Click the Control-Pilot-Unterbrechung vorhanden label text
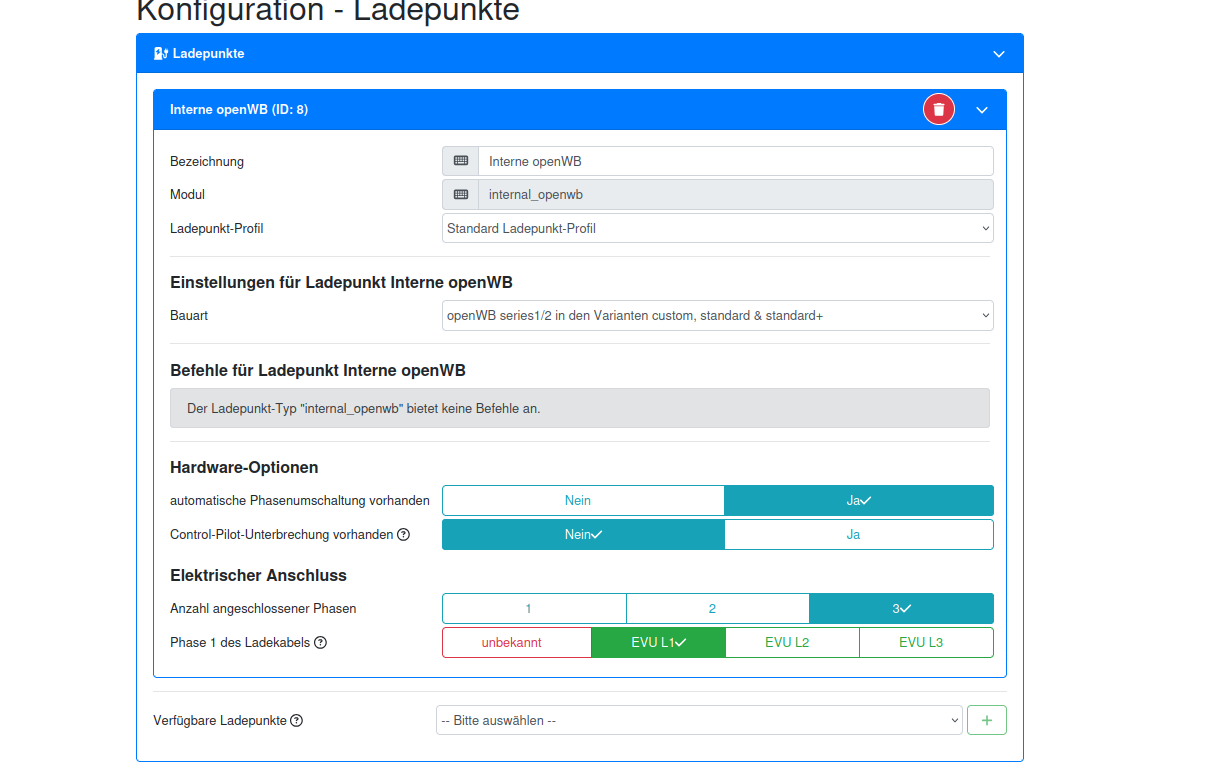1221x765 pixels. pos(282,534)
